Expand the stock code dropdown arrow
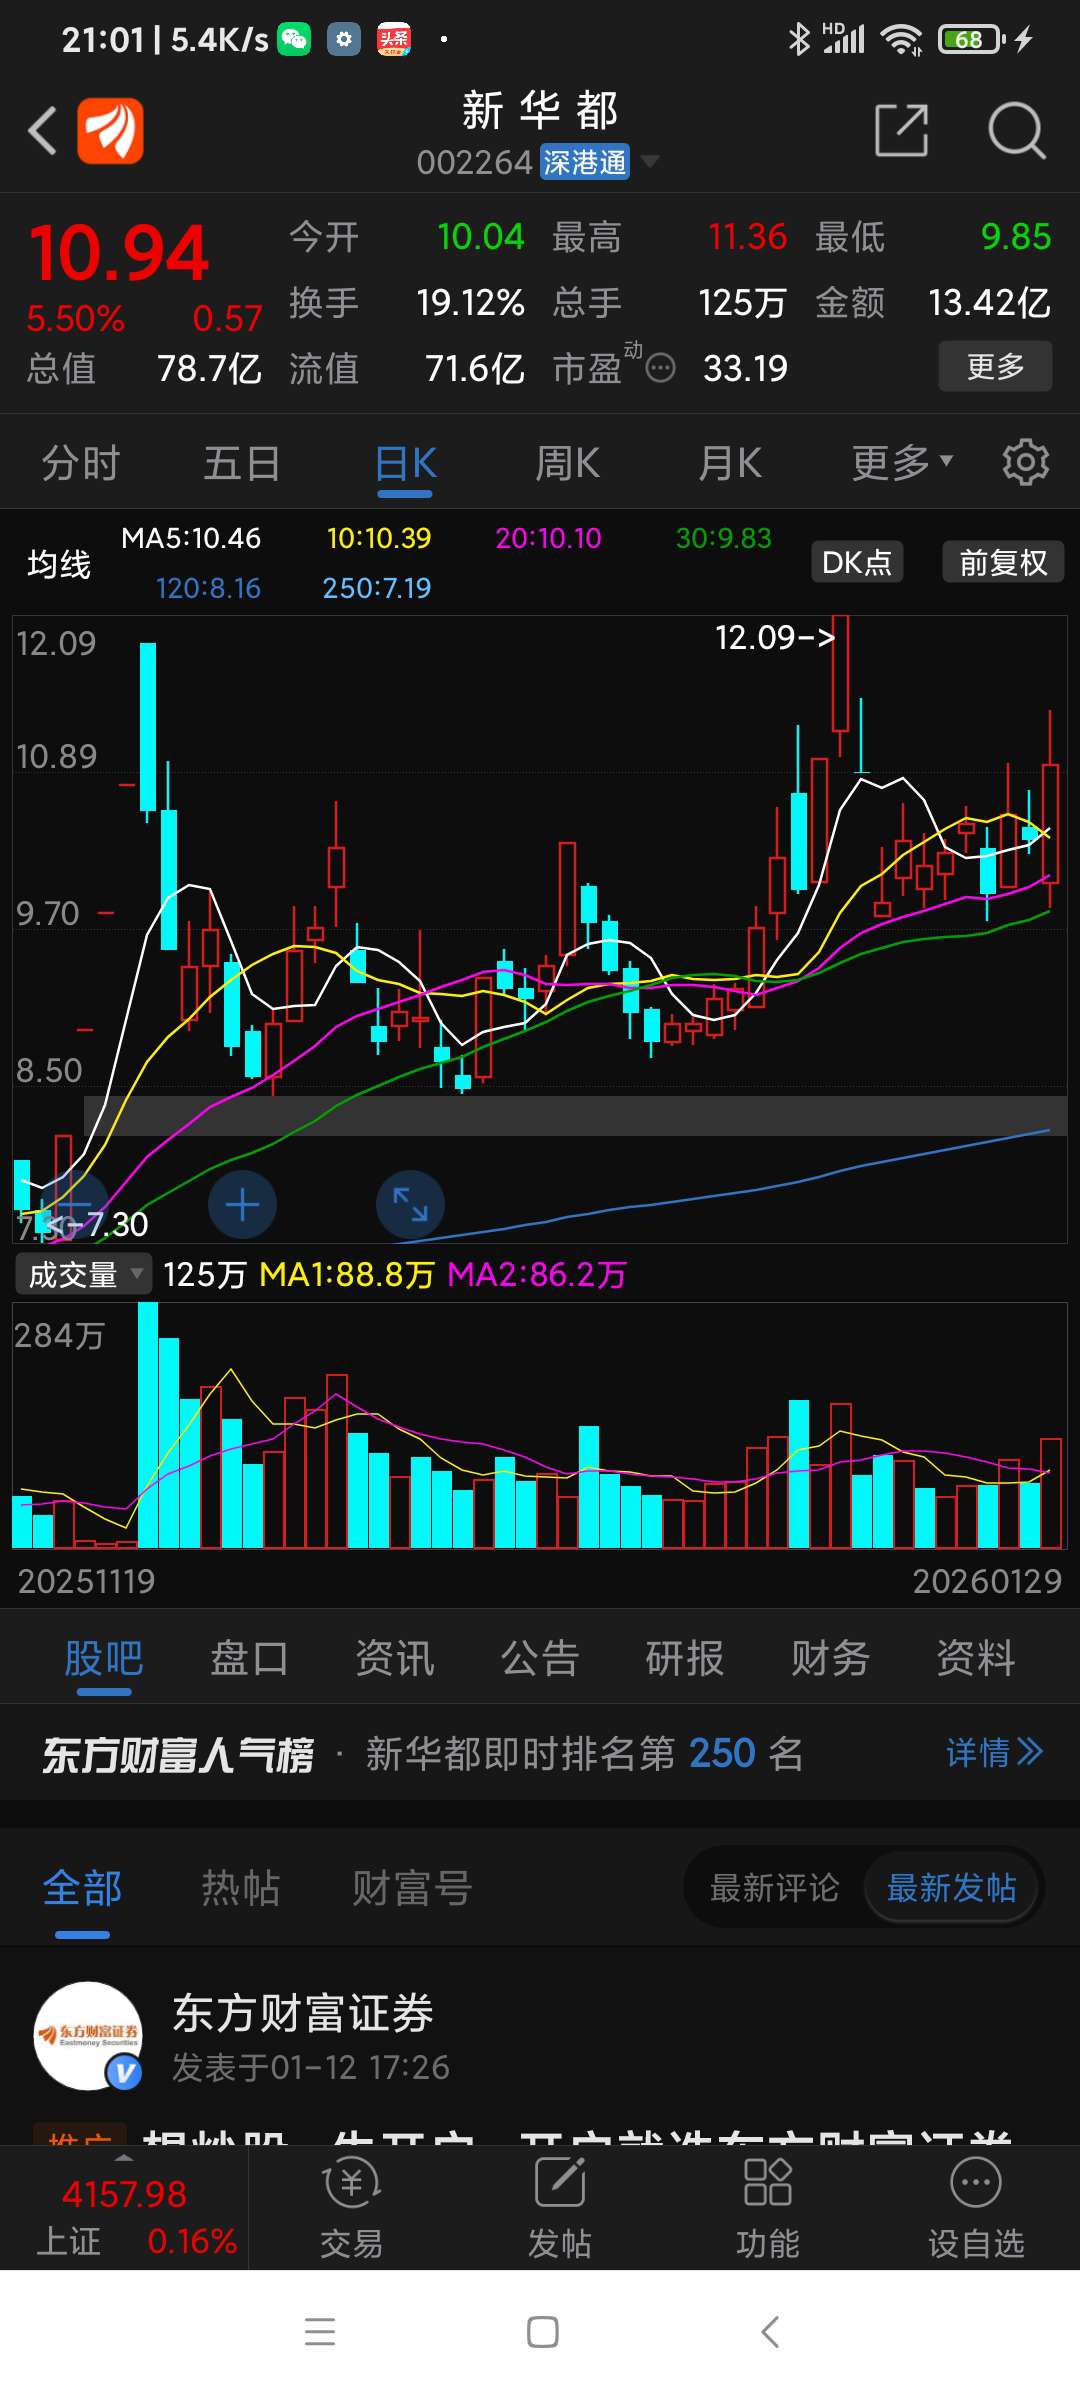1080x2400 pixels. [649, 161]
